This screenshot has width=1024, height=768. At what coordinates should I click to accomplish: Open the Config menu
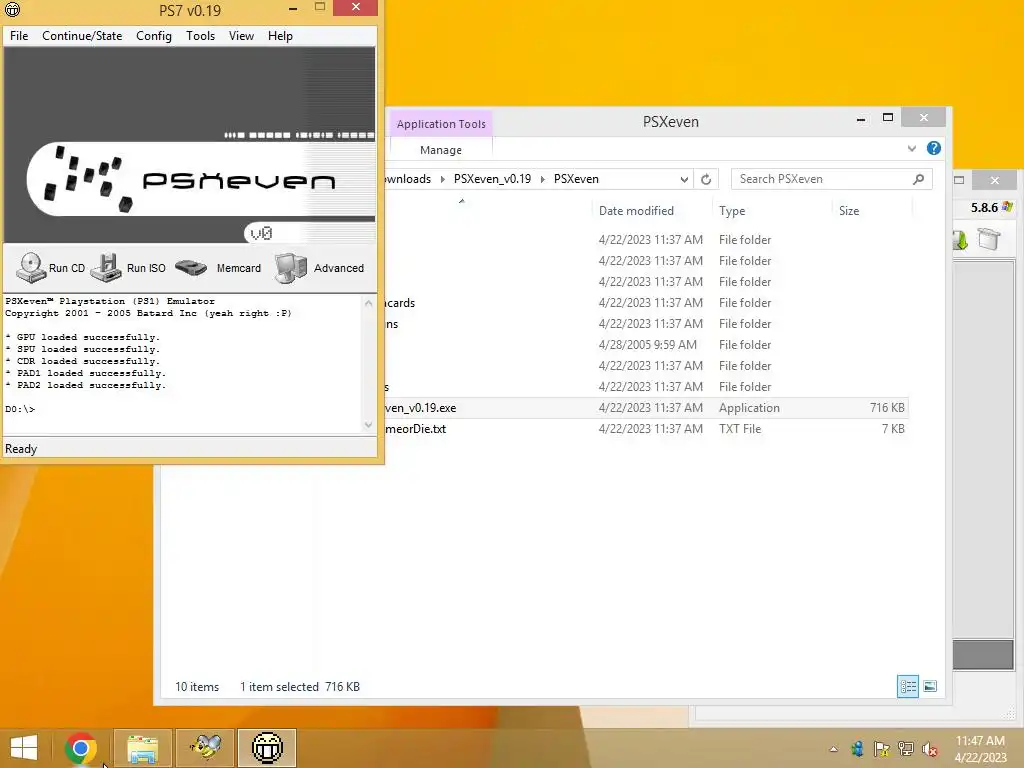coord(154,36)
